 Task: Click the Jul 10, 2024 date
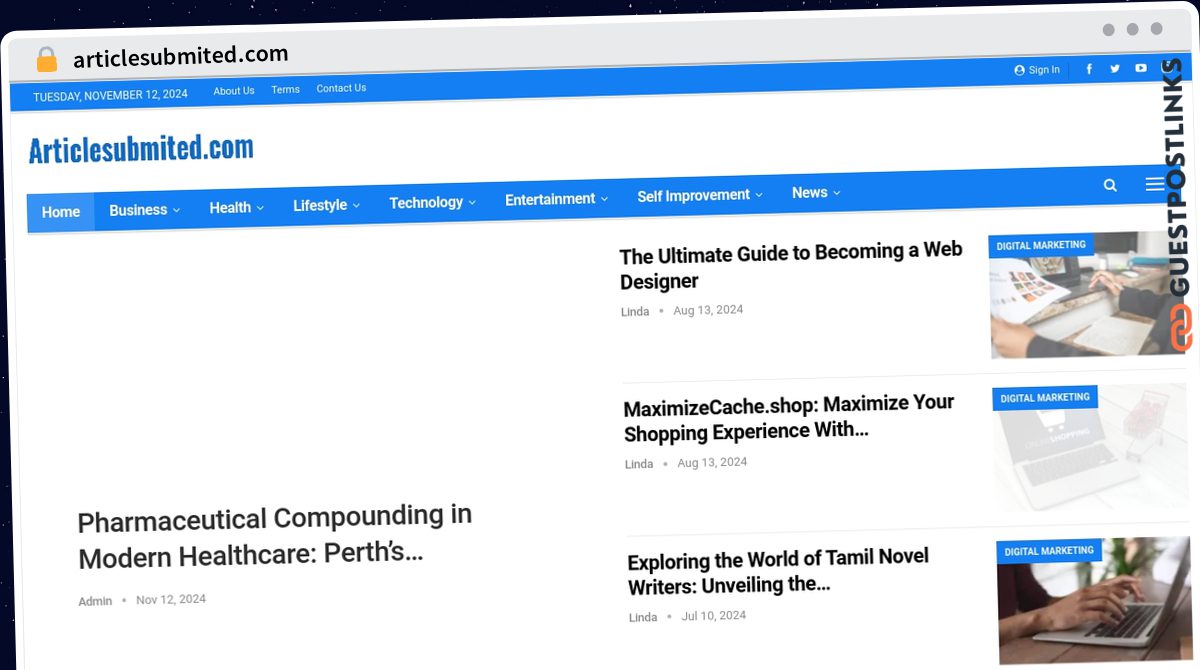click(x=714, y=615)
